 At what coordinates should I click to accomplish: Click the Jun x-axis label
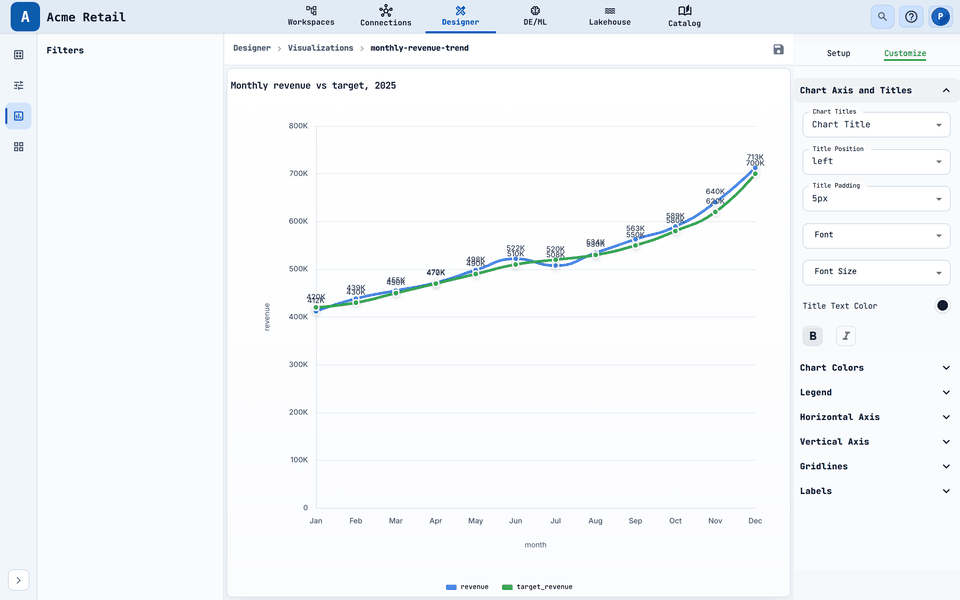516,521
